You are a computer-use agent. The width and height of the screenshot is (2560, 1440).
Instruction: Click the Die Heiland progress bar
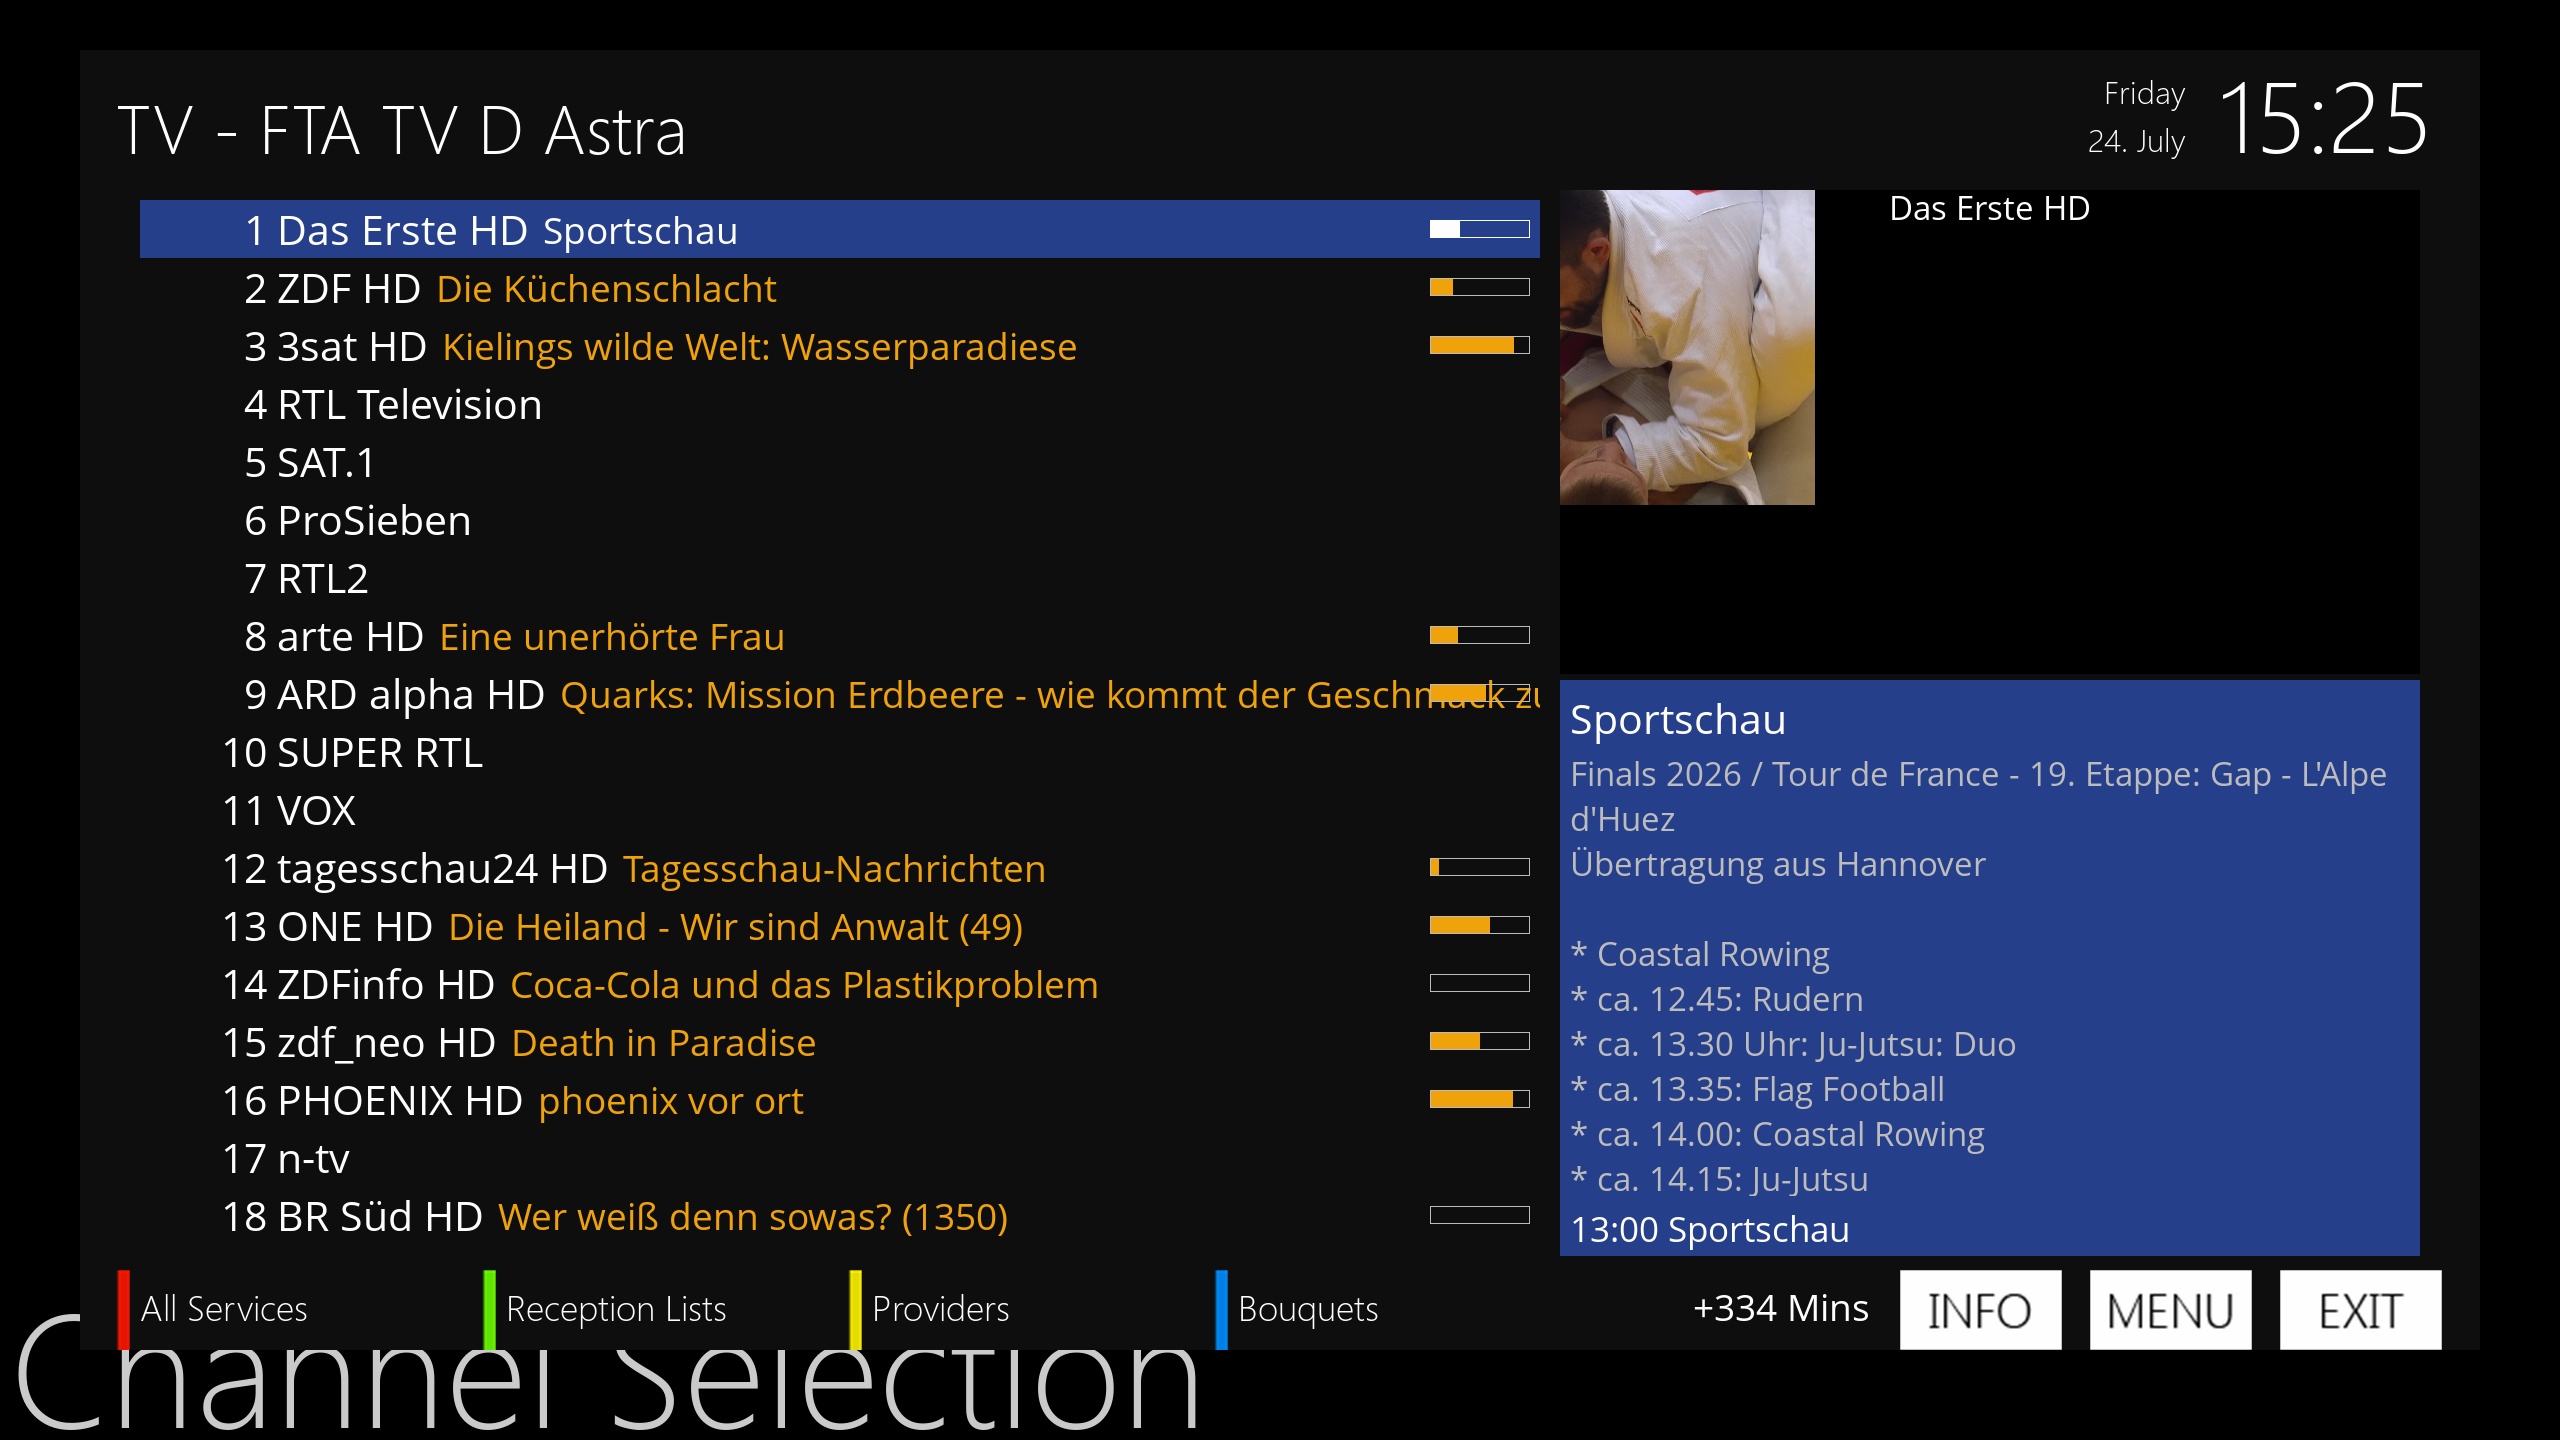pos(1480,925)
